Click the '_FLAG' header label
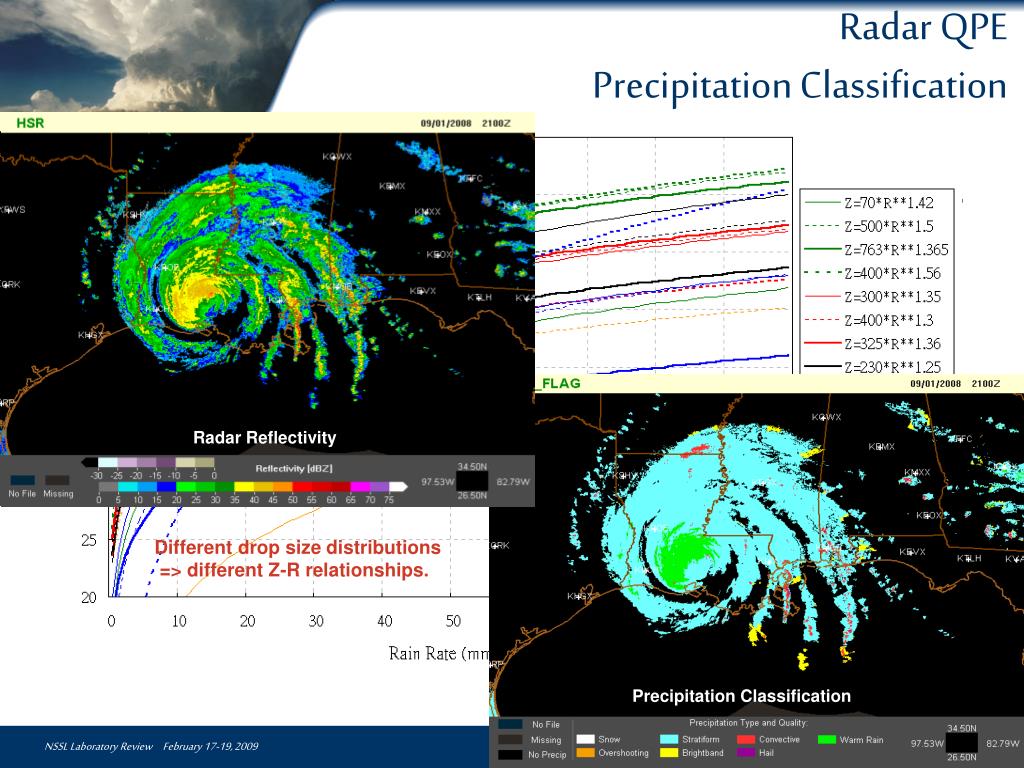Viewport: 1024px width, 768px height. [x=558, y=383]
